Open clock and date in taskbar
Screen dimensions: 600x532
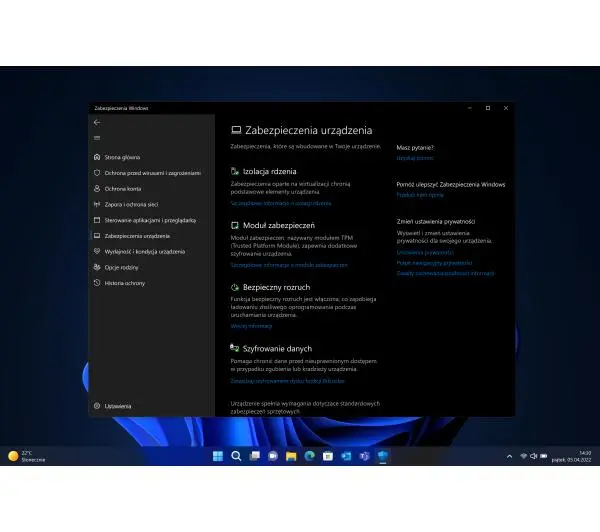571,456
